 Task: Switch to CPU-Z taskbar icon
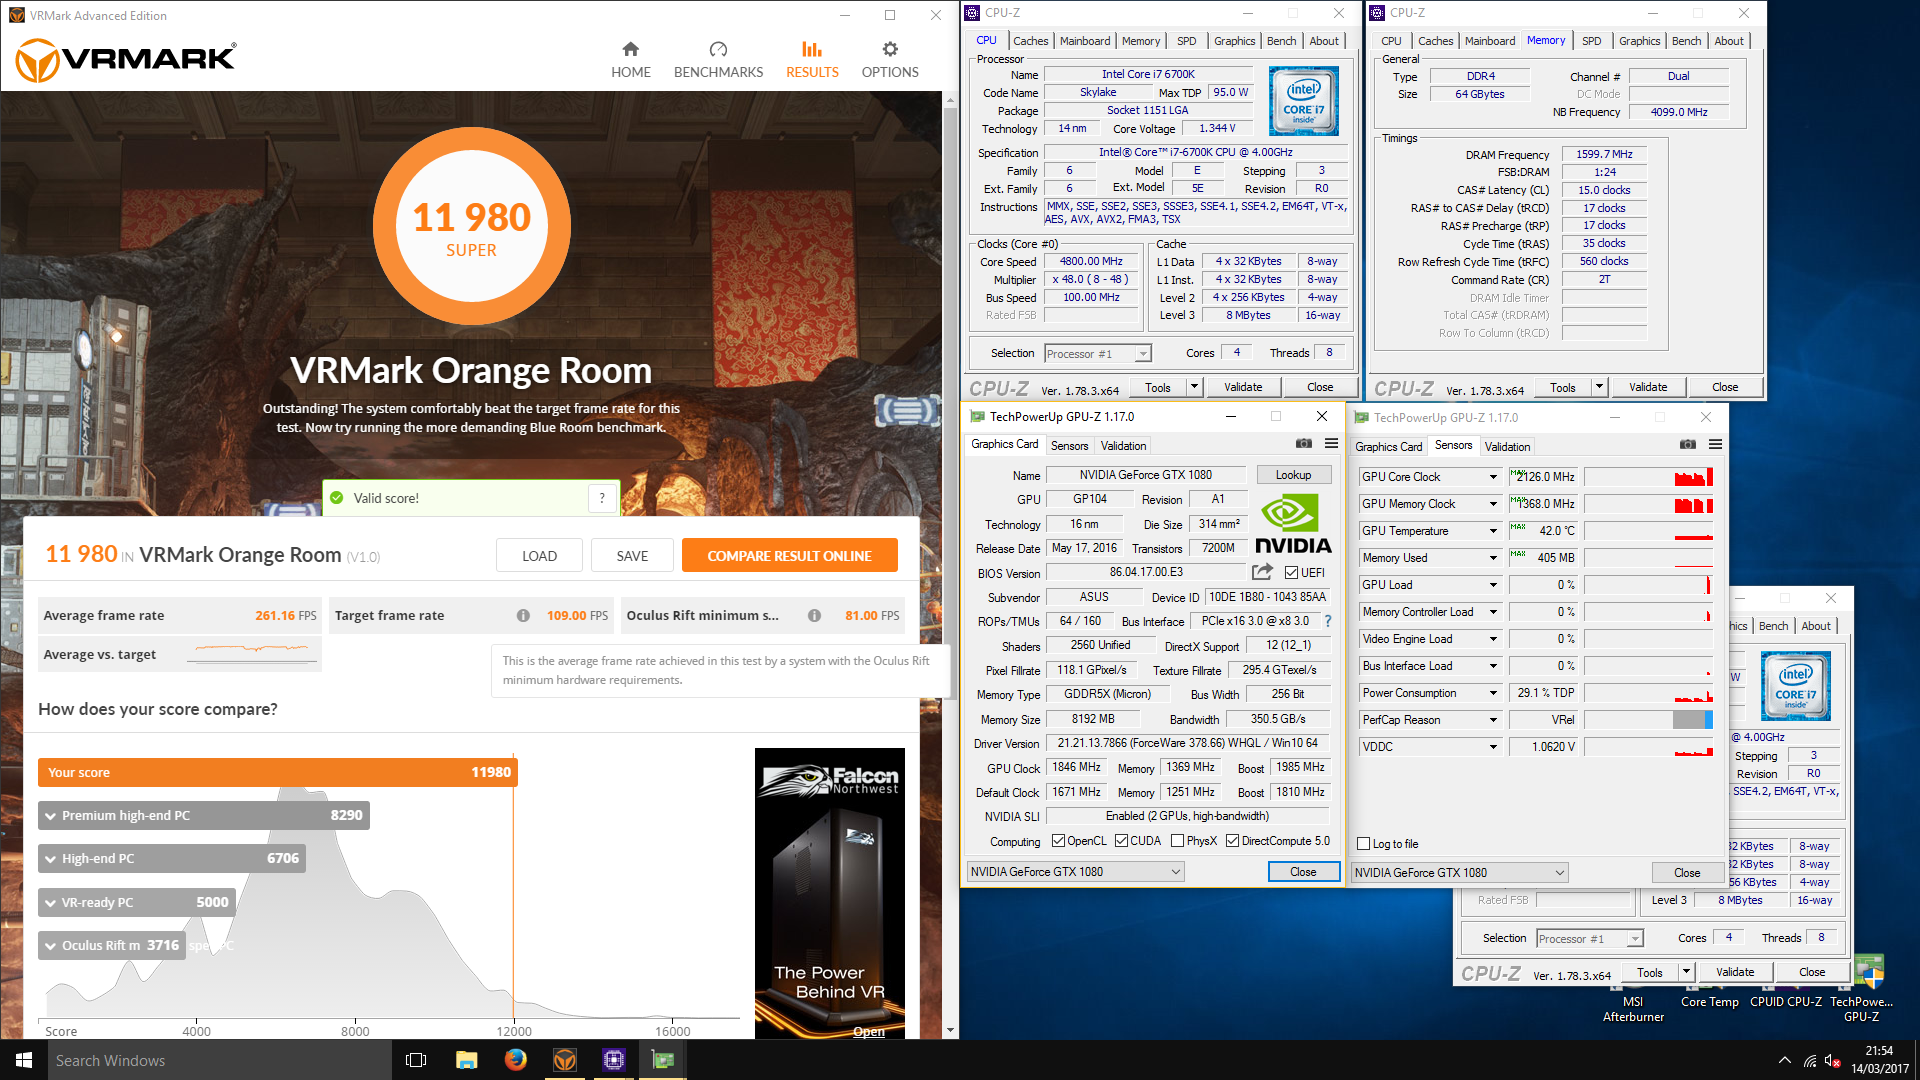point(613,1060)
